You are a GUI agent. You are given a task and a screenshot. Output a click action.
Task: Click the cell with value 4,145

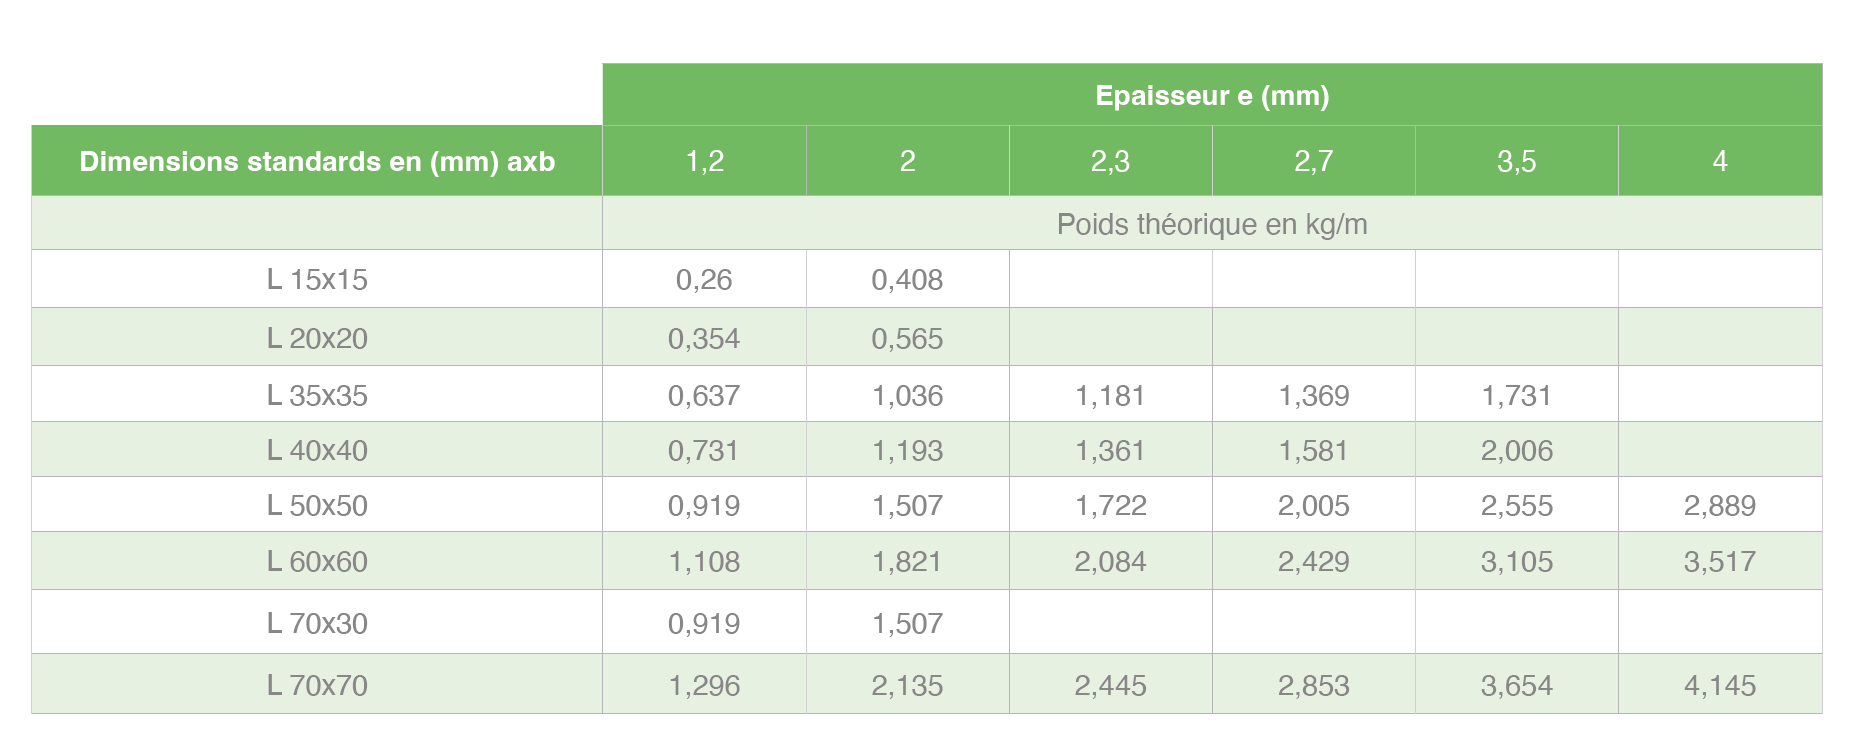tap(1720, 685)
